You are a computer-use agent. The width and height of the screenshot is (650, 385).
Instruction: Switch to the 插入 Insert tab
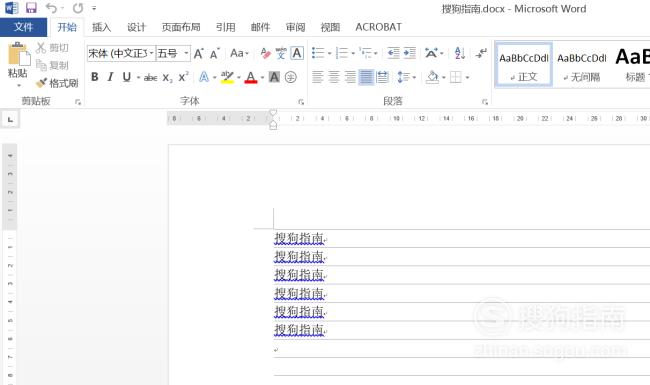102,27
